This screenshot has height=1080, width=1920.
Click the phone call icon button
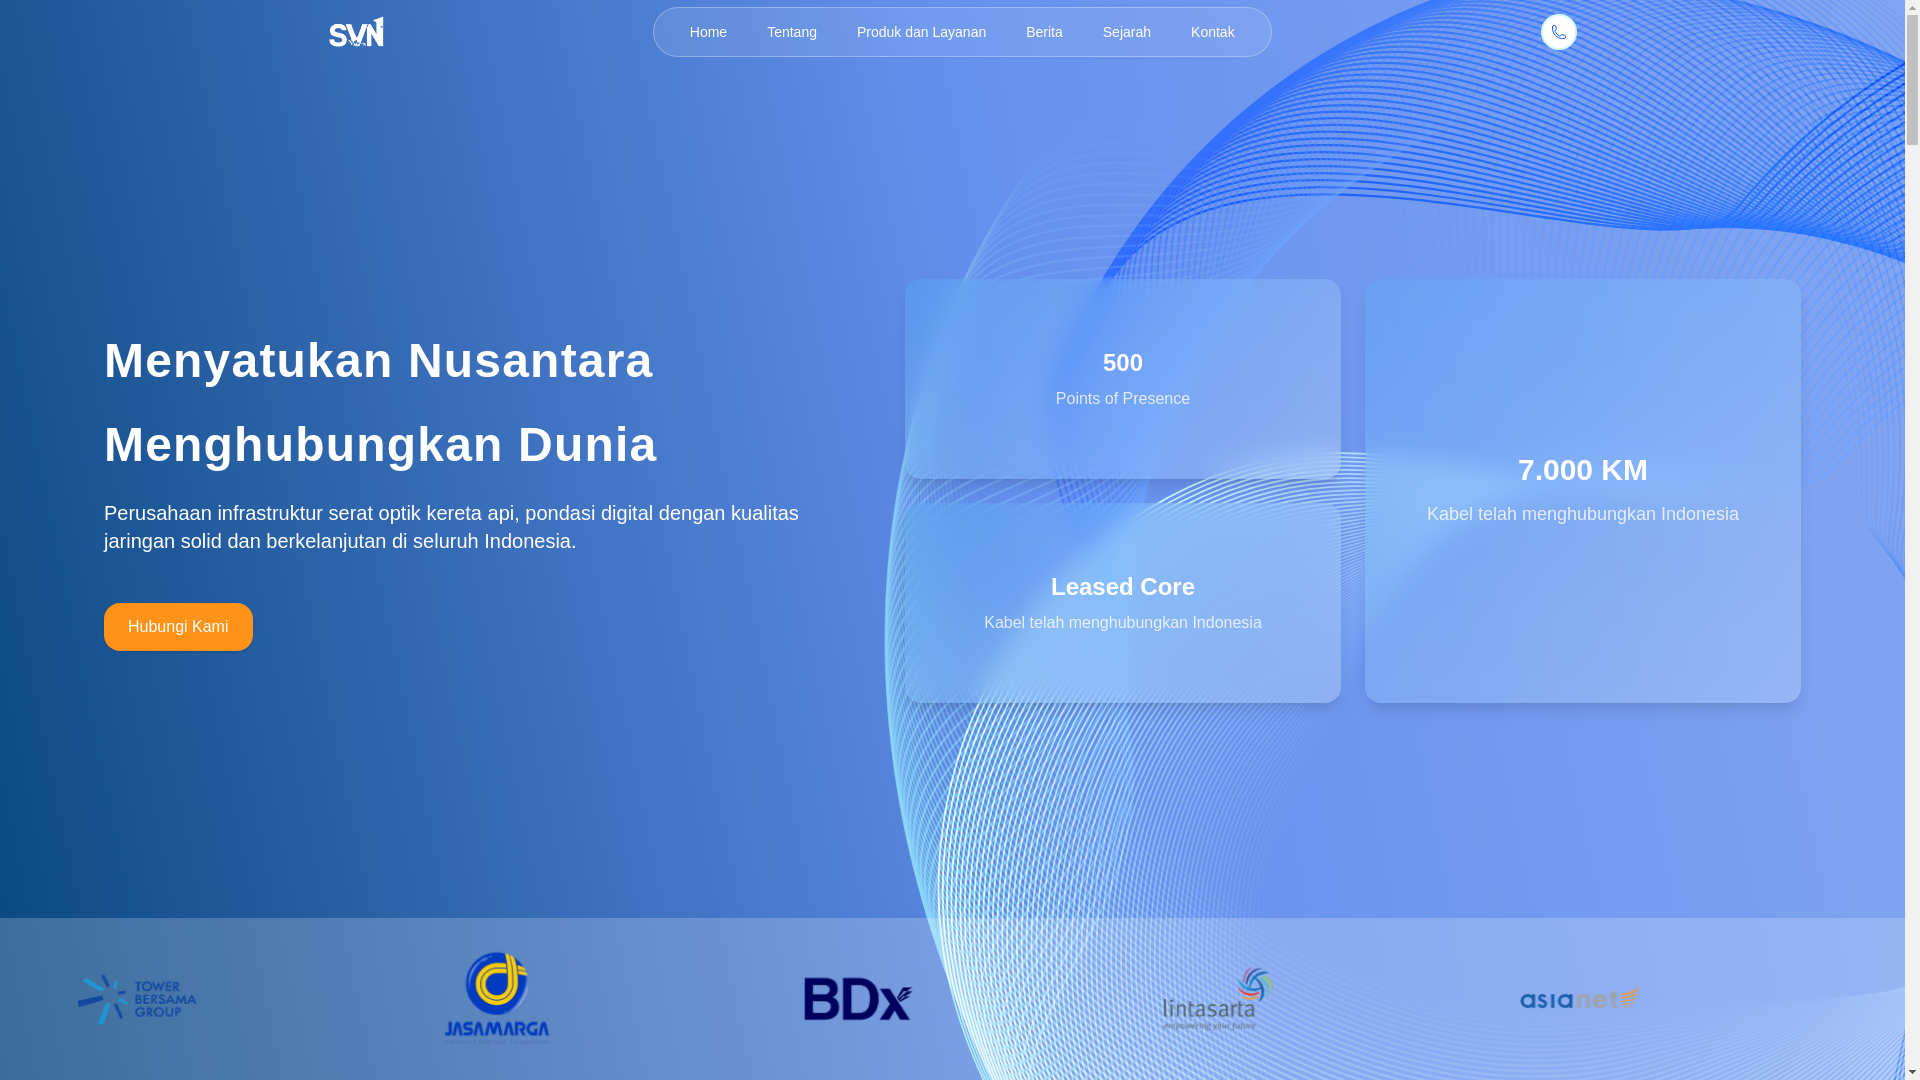point(1558,32)
